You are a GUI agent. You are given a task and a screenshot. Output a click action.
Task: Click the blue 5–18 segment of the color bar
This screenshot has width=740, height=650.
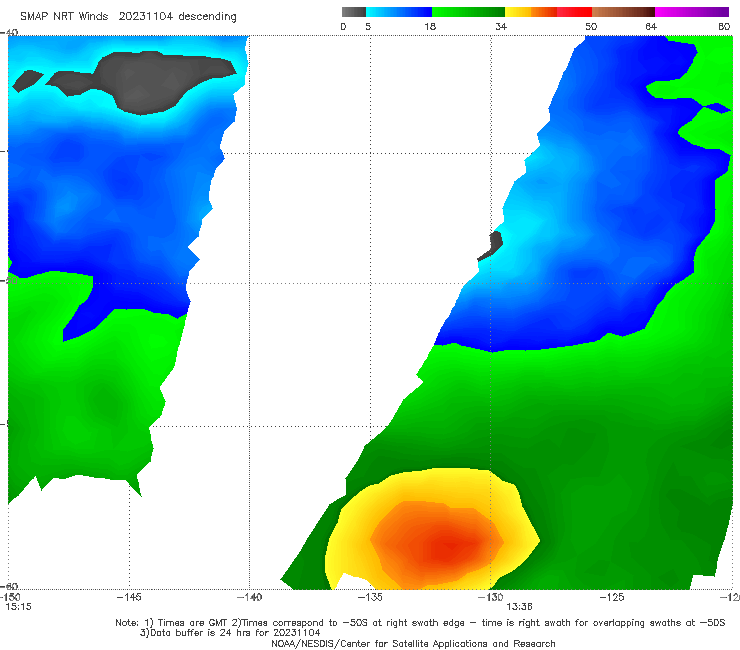[399, 12]
